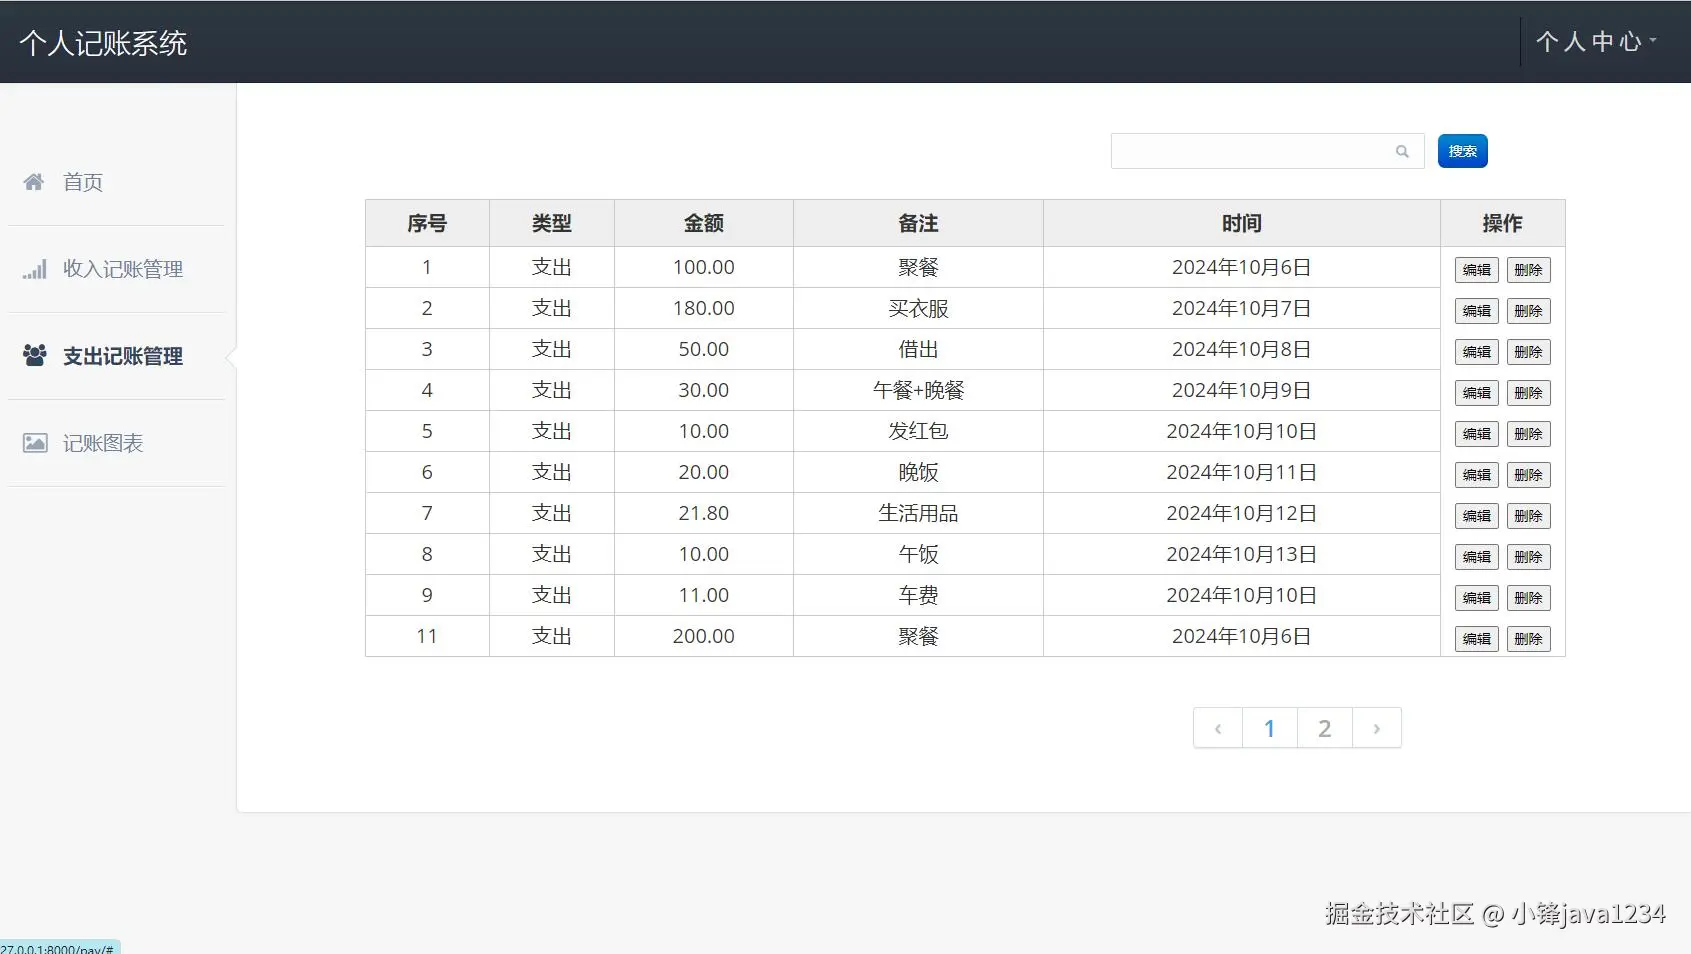The width and height of the screenshot is (1691, 954).
Task: Click the 备注 column header
Action: click(x=918, y=223)
